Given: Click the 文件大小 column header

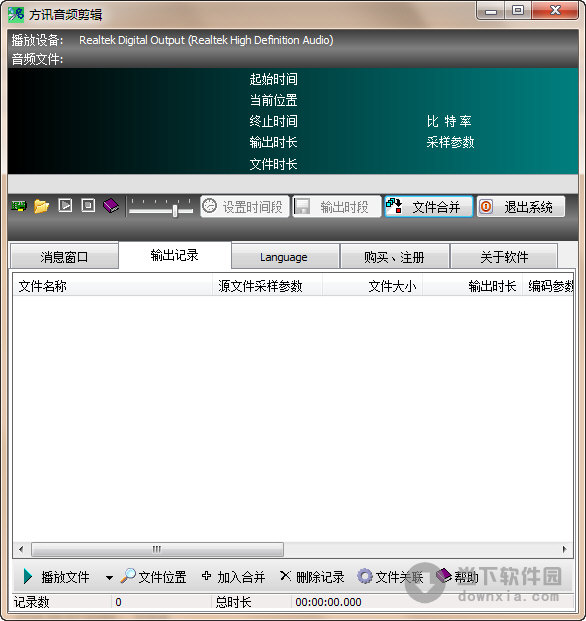Looking at the screenshot, I should coord(373,286).
